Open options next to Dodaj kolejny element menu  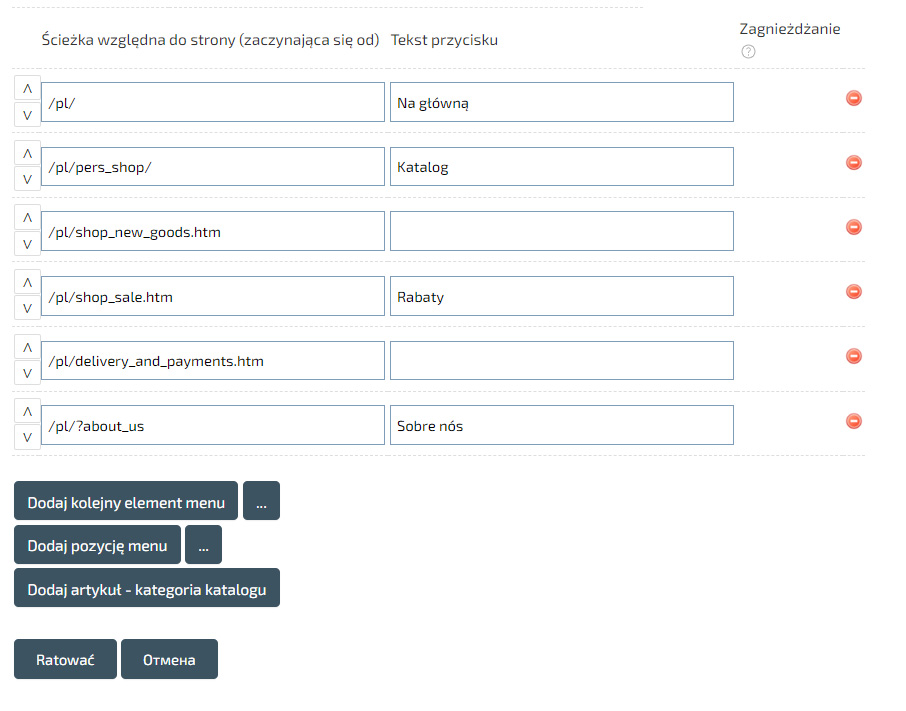click(x=261, y=501)
